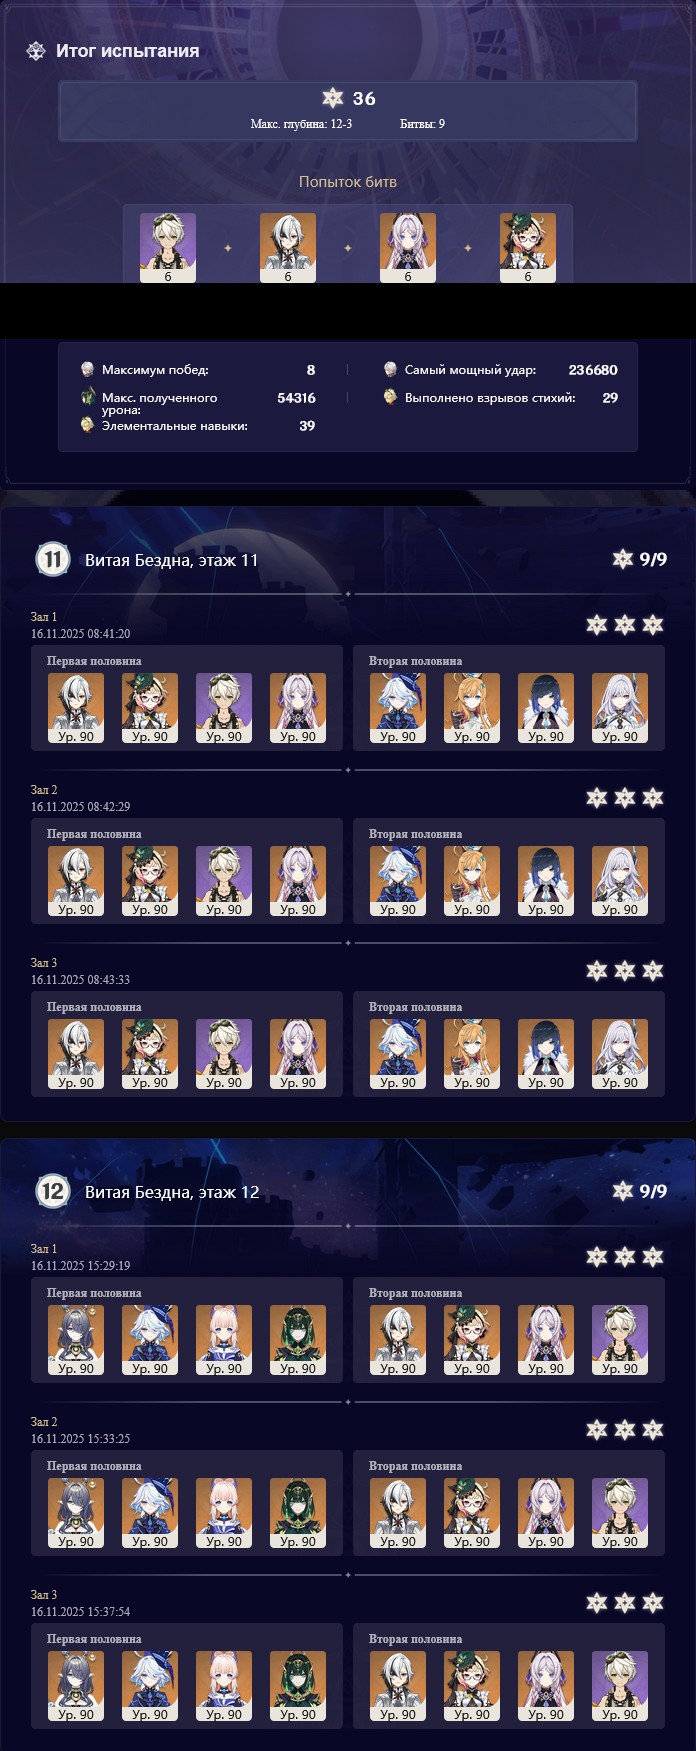Click the icon beside Выполнено взрывов стихий
This screenshot has height=1751, width=696.
391,398
